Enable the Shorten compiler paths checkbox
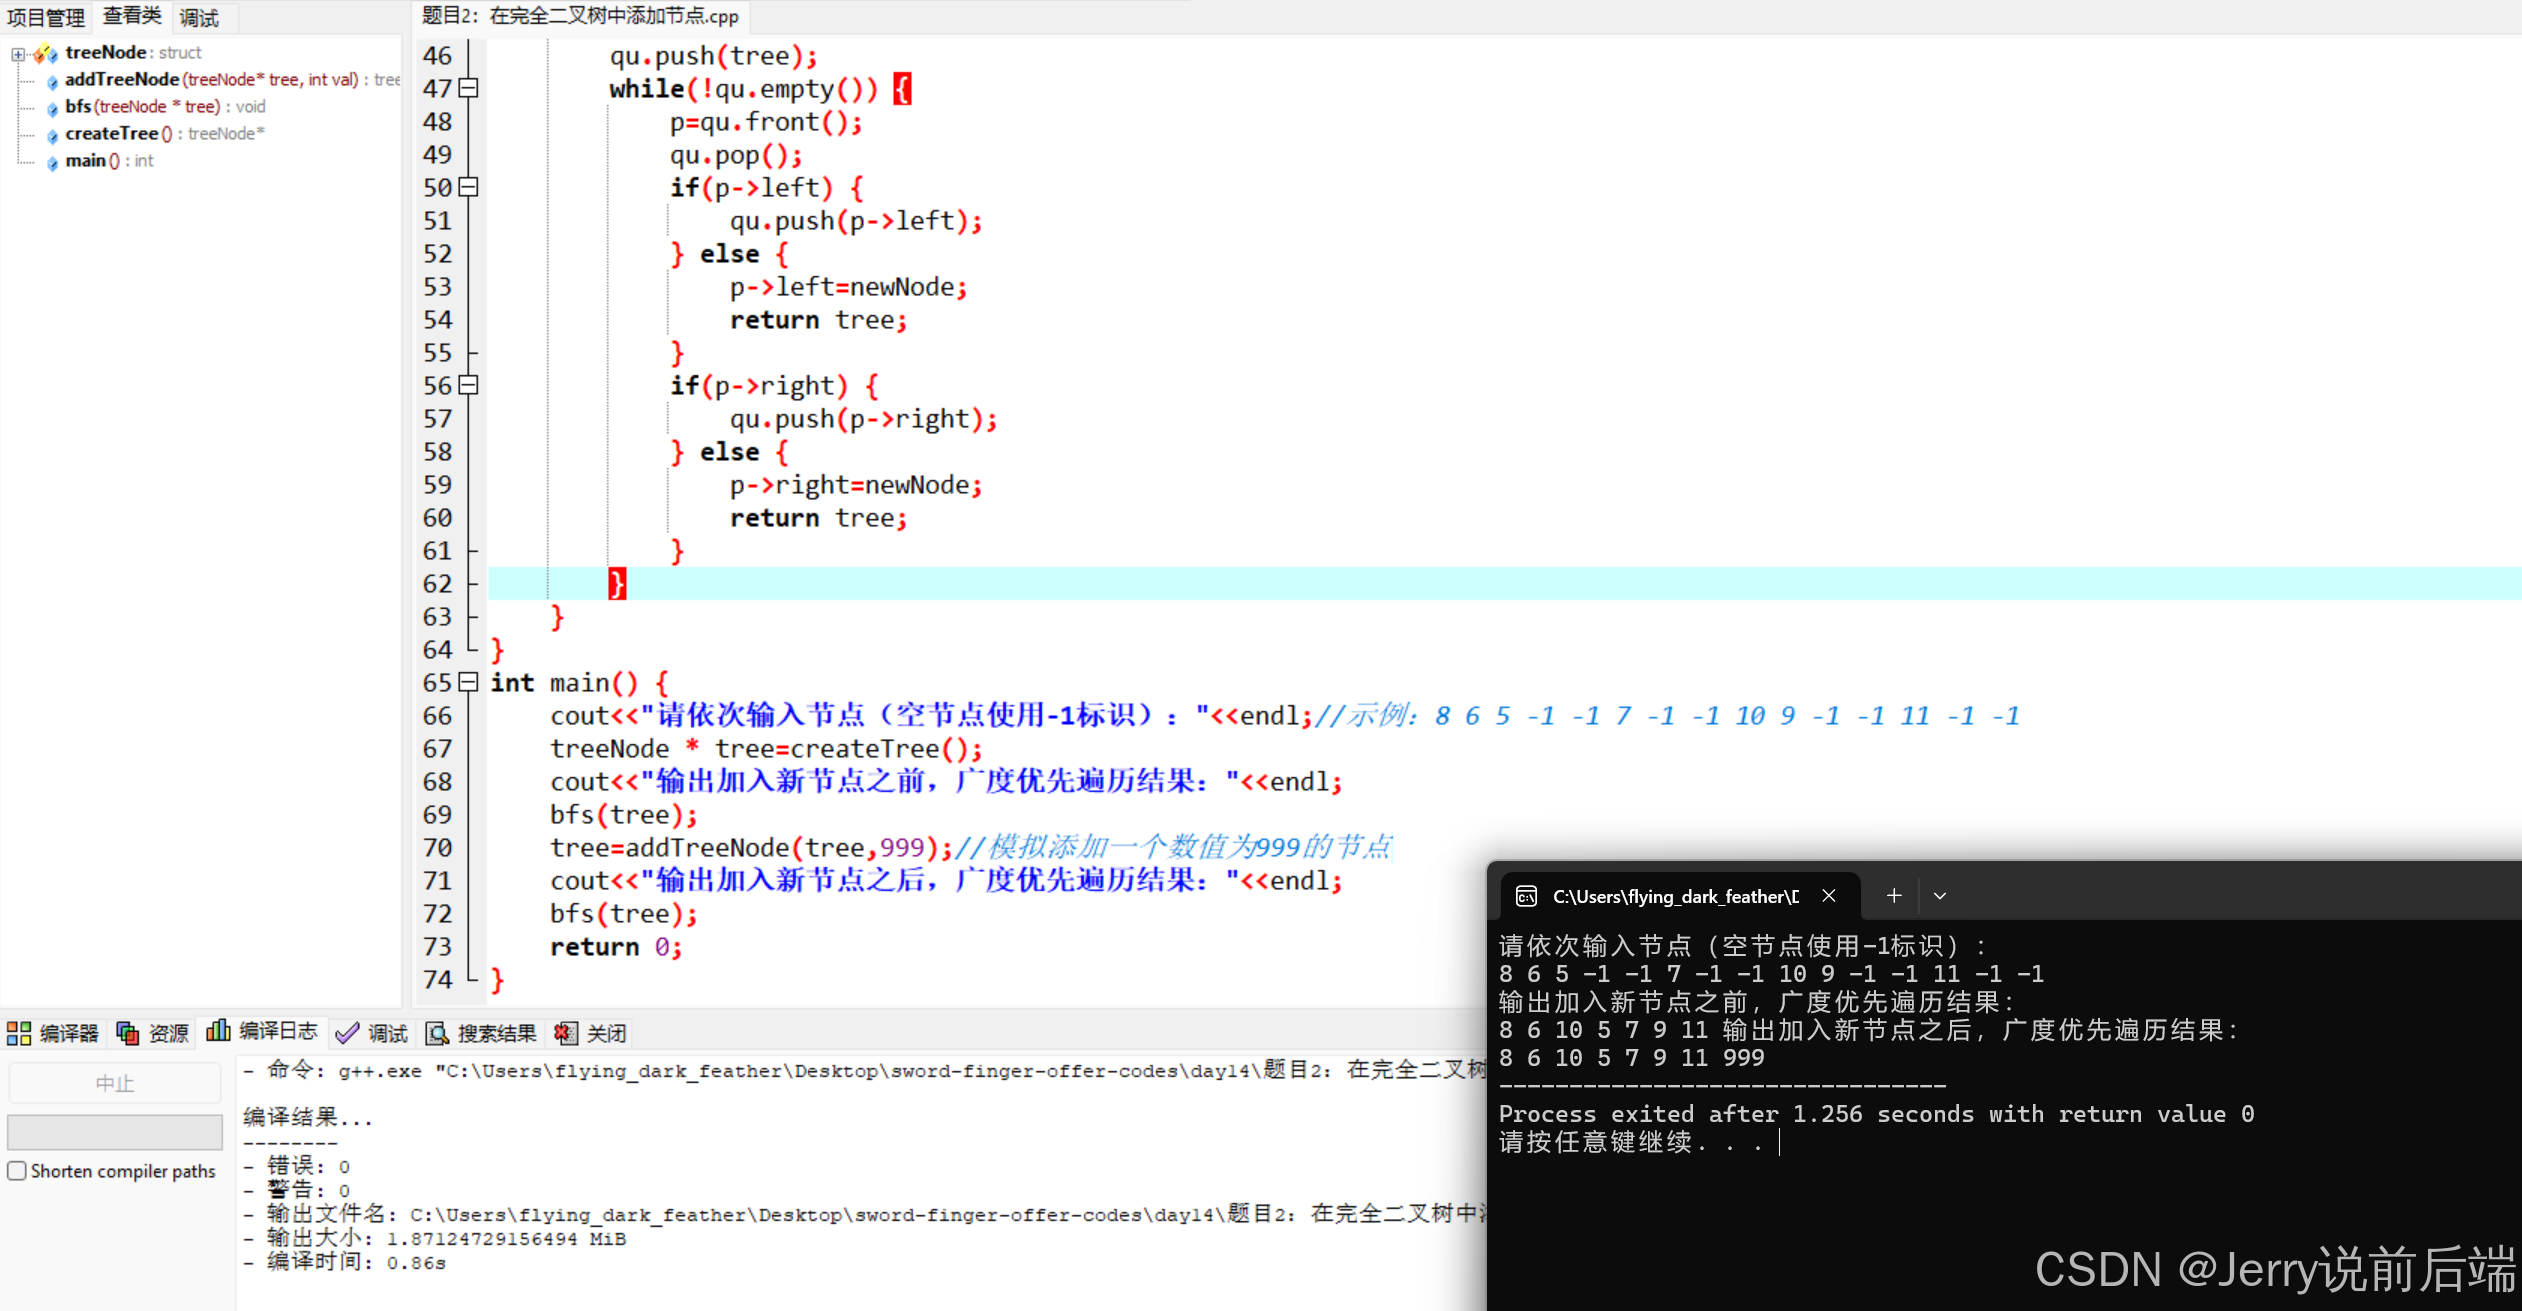Viewport: 2522px width, 1311px height. coord(17,1170)
